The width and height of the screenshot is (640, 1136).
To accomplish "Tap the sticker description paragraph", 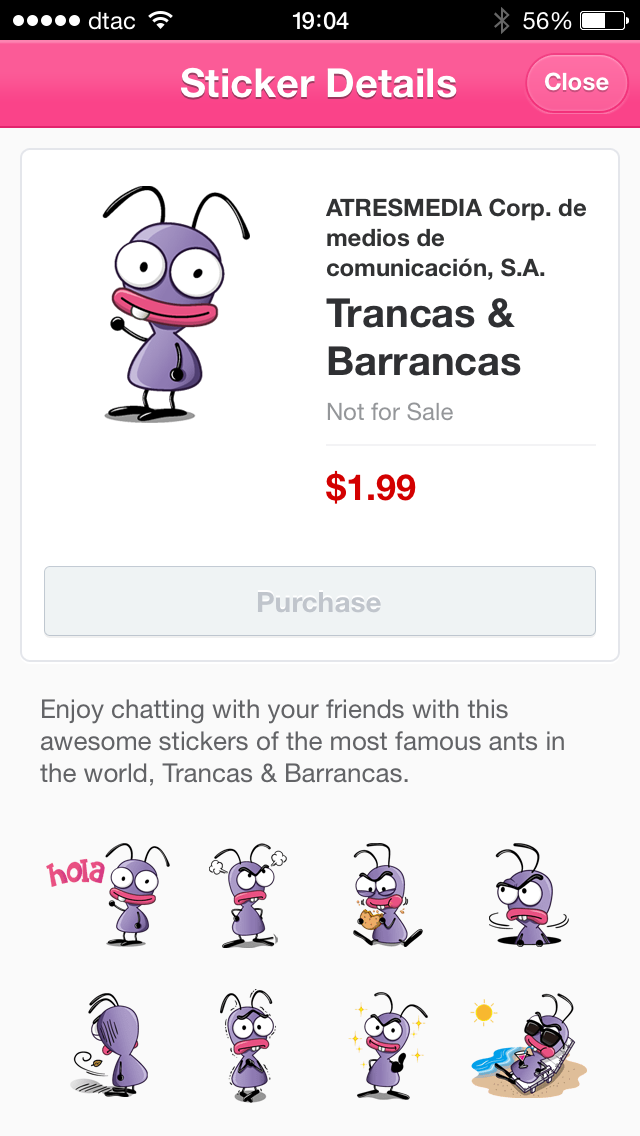I will coord(303,742).
